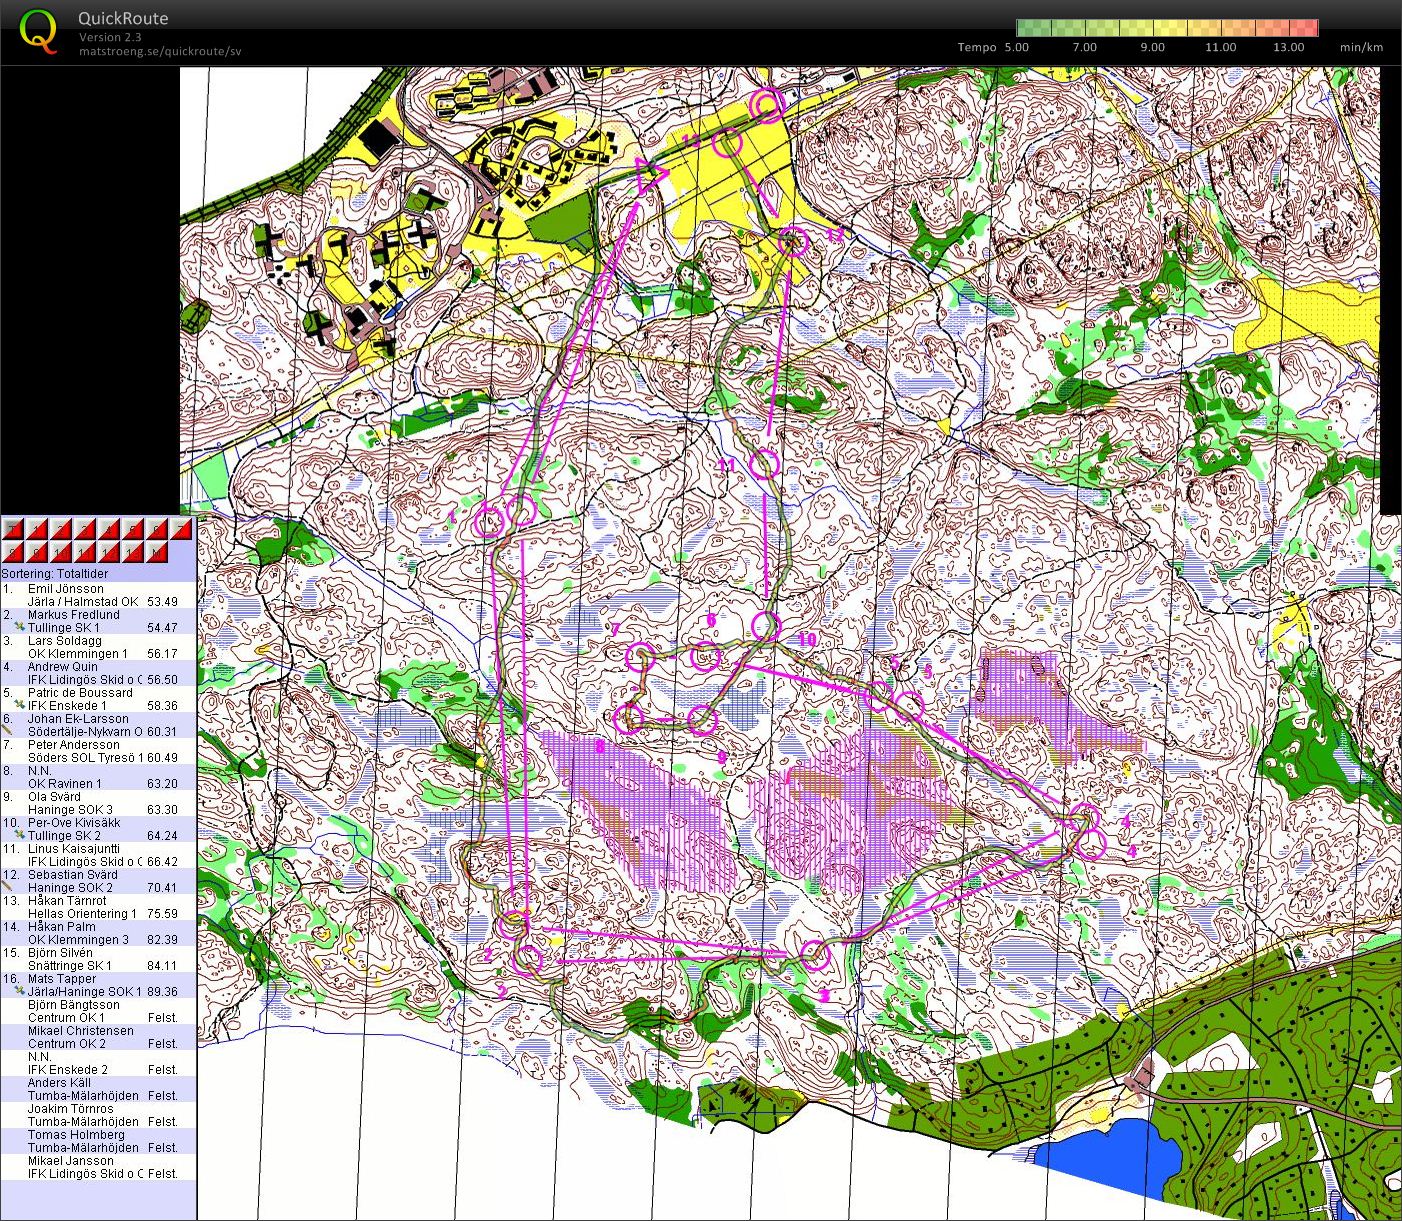Click GPS satellite icon beside Järla/Haninge SOK 1
The width and height of the screenshot is (1402, 1221).
pyautogui.click(x=19, y=991)
